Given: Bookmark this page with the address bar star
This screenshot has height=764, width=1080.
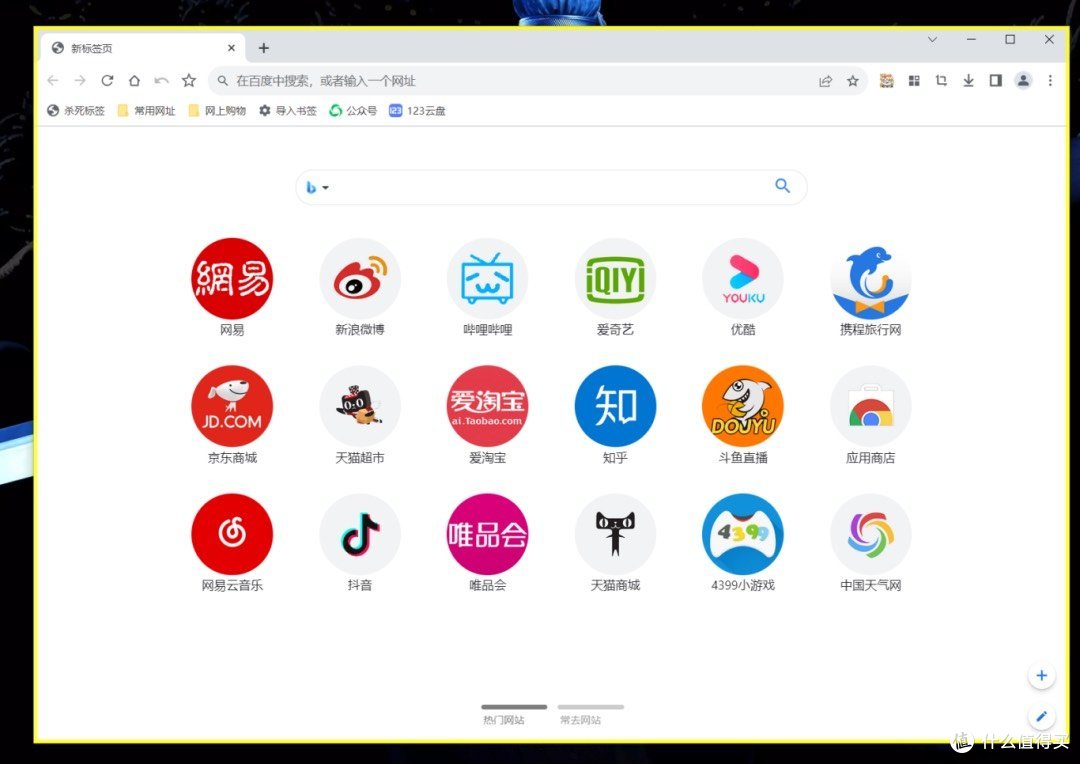Looking at the screenshot, I should (853, 81).
